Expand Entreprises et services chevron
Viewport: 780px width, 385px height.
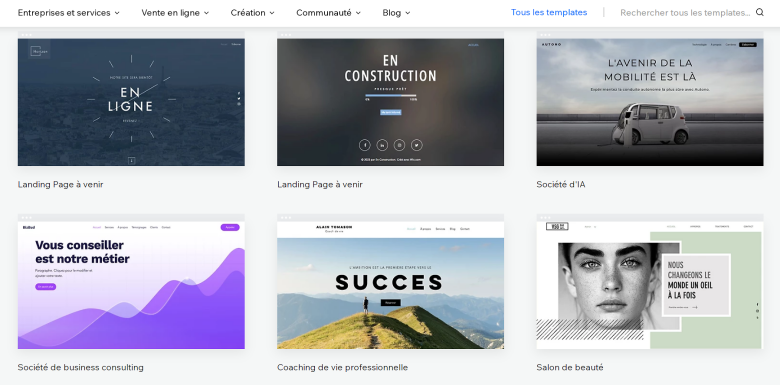click(x=117, y=13)
